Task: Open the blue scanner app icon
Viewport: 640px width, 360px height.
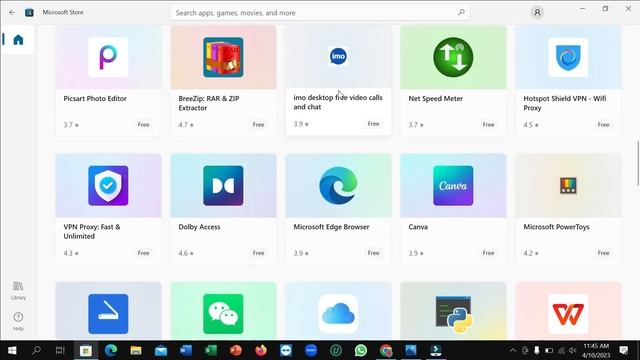Action: (x=108, y=313)
